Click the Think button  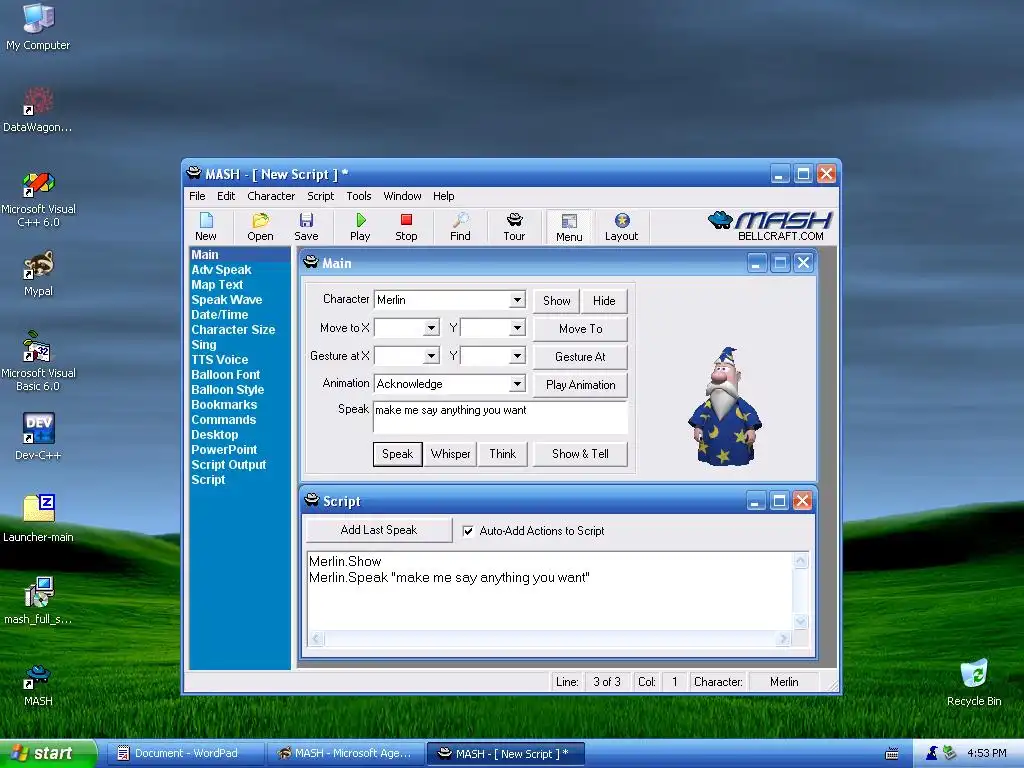503,454
